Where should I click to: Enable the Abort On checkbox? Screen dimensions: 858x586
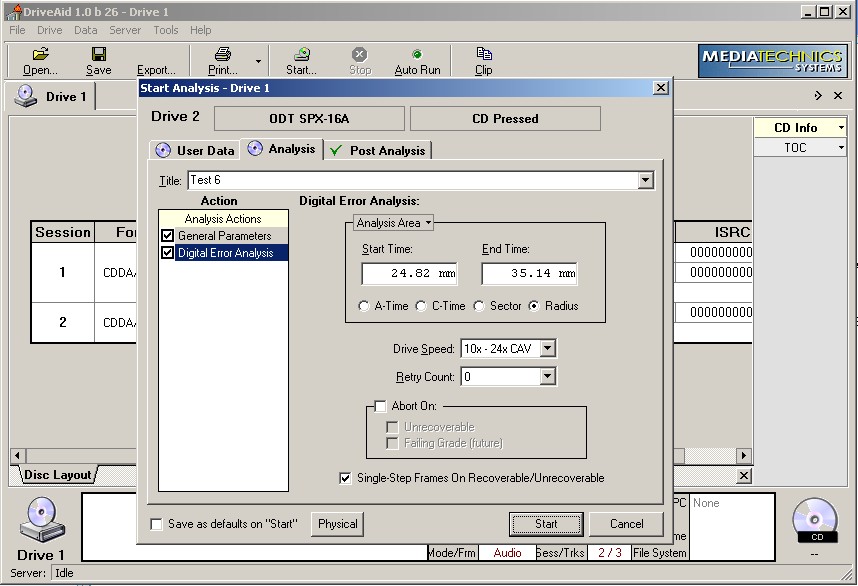pyautogui.click(x=380, y=407)
